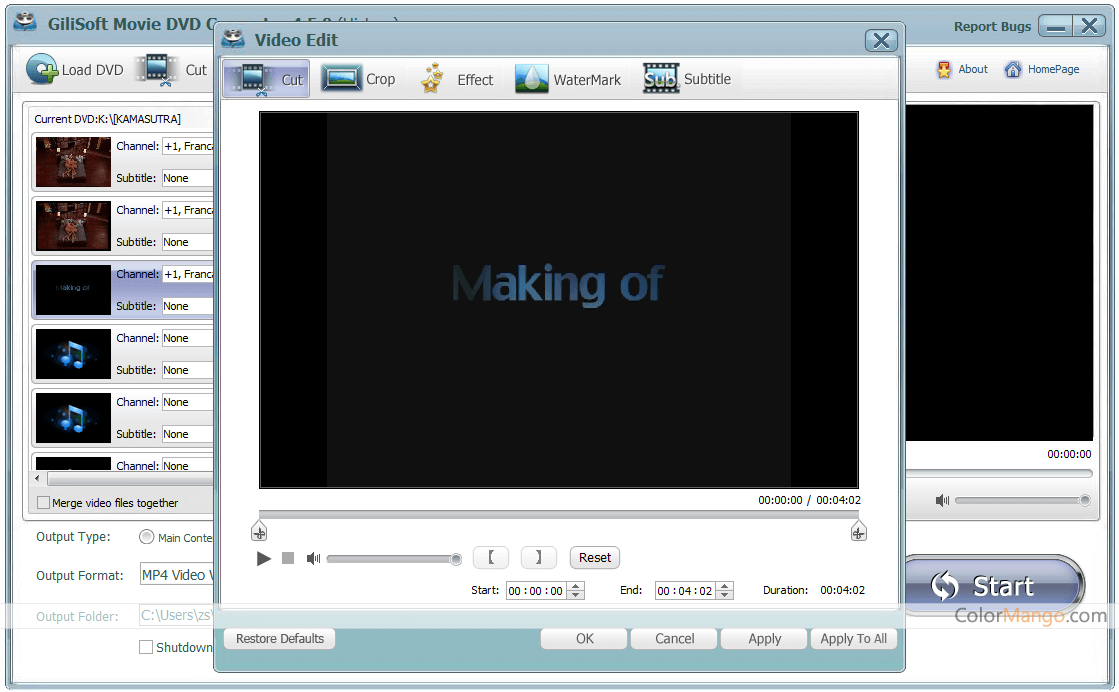The height and width of the screenshot is (692, 1119).
Task: Select first DVD title thumbnail
Action: click(74, 162)
